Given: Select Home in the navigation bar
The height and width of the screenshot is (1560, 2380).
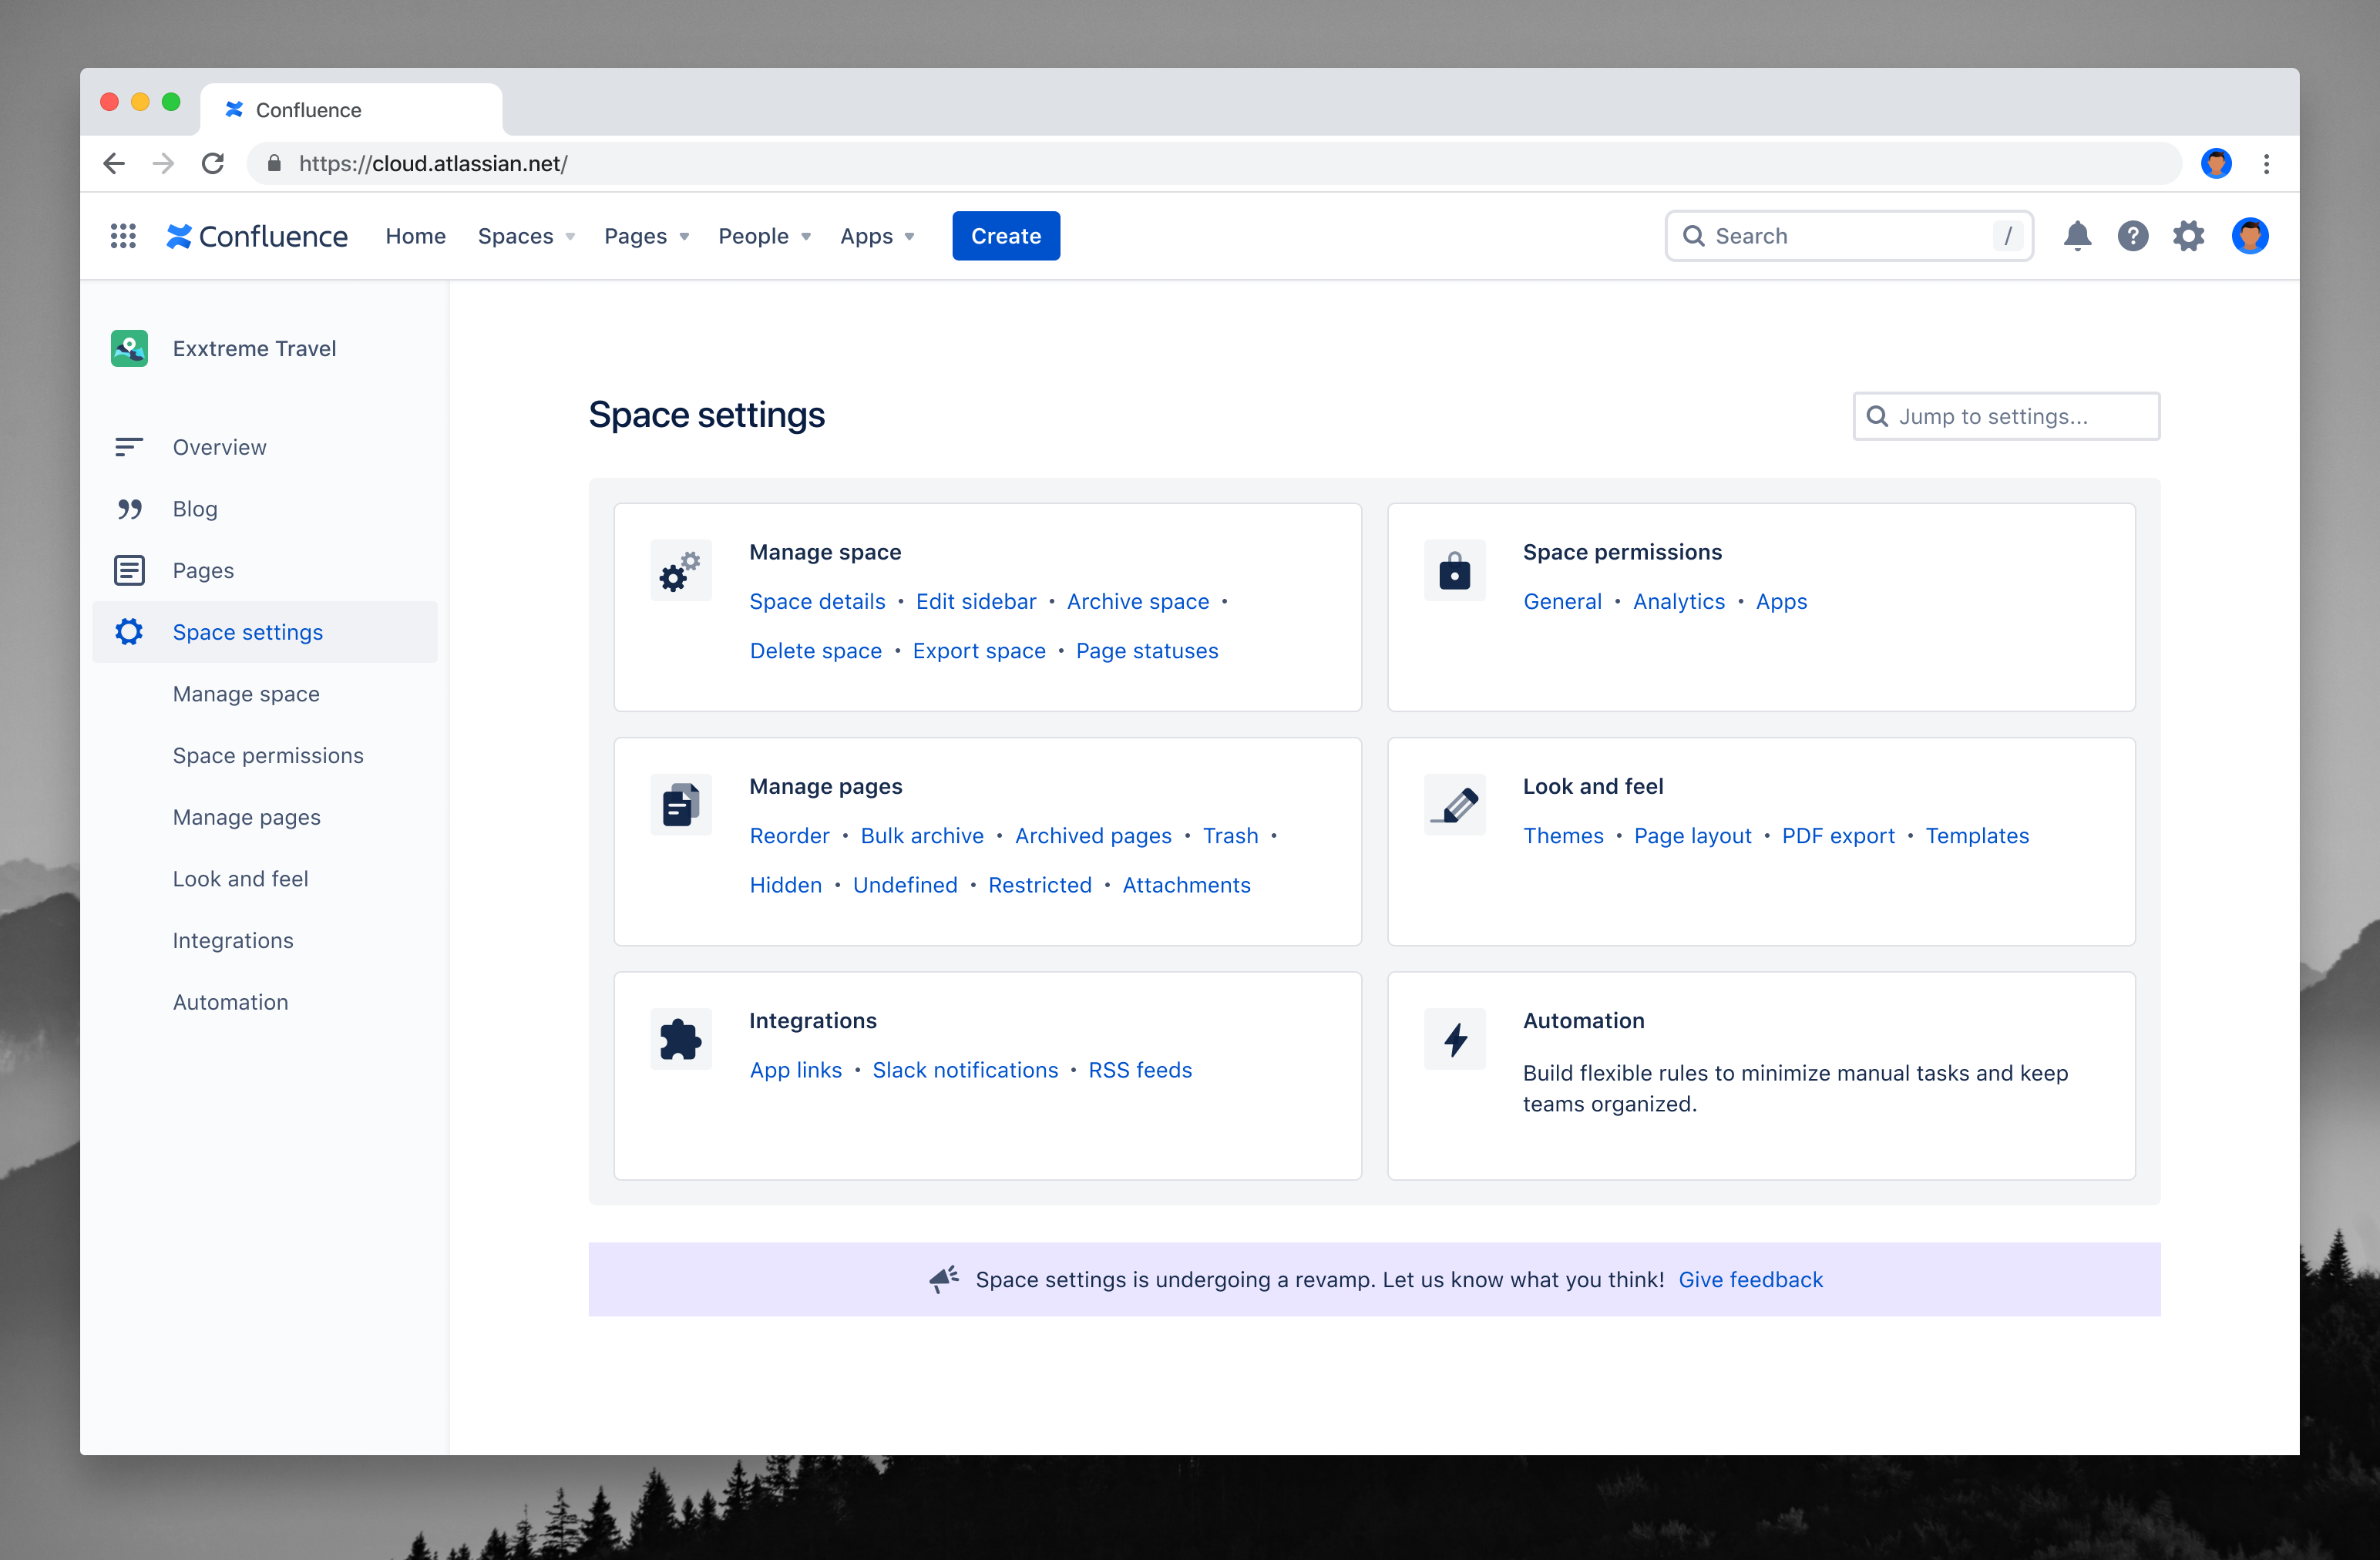Looking at the screenshot, I should point(415,236).
